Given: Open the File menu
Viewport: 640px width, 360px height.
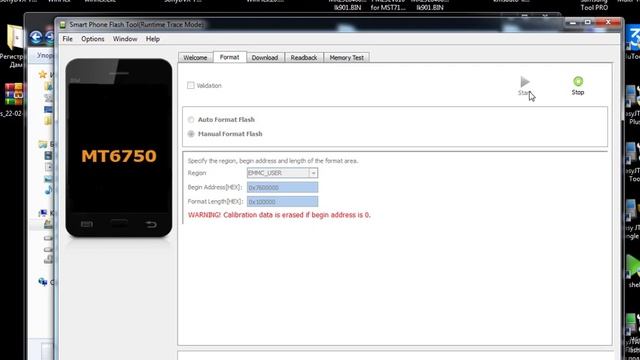Looking at the screenshot, I should 67,39.
